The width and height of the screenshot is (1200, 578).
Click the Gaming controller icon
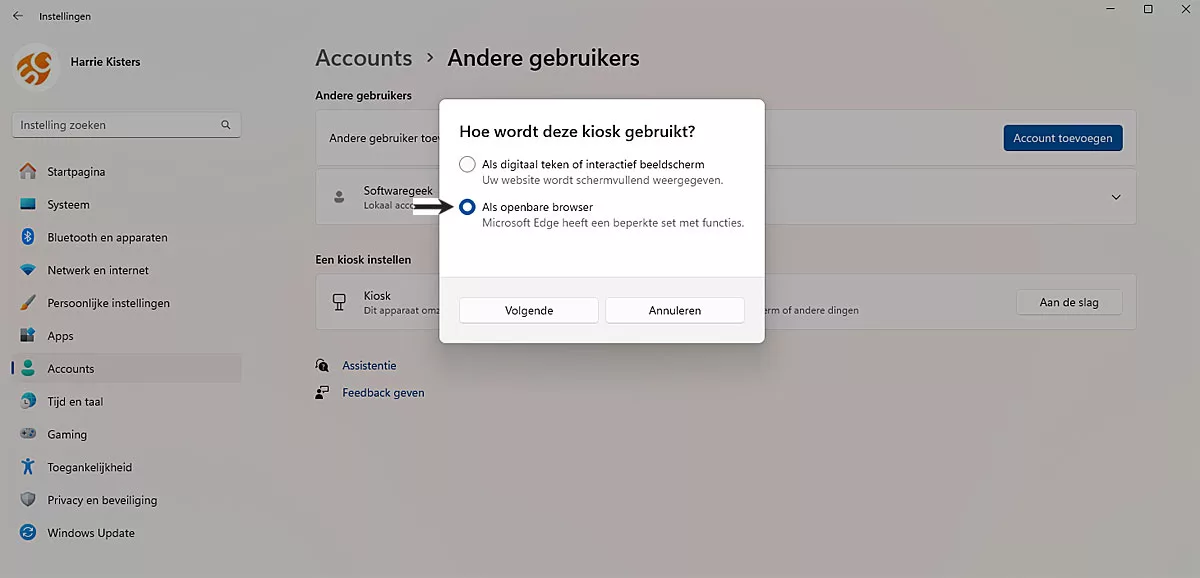coord(28,434)
